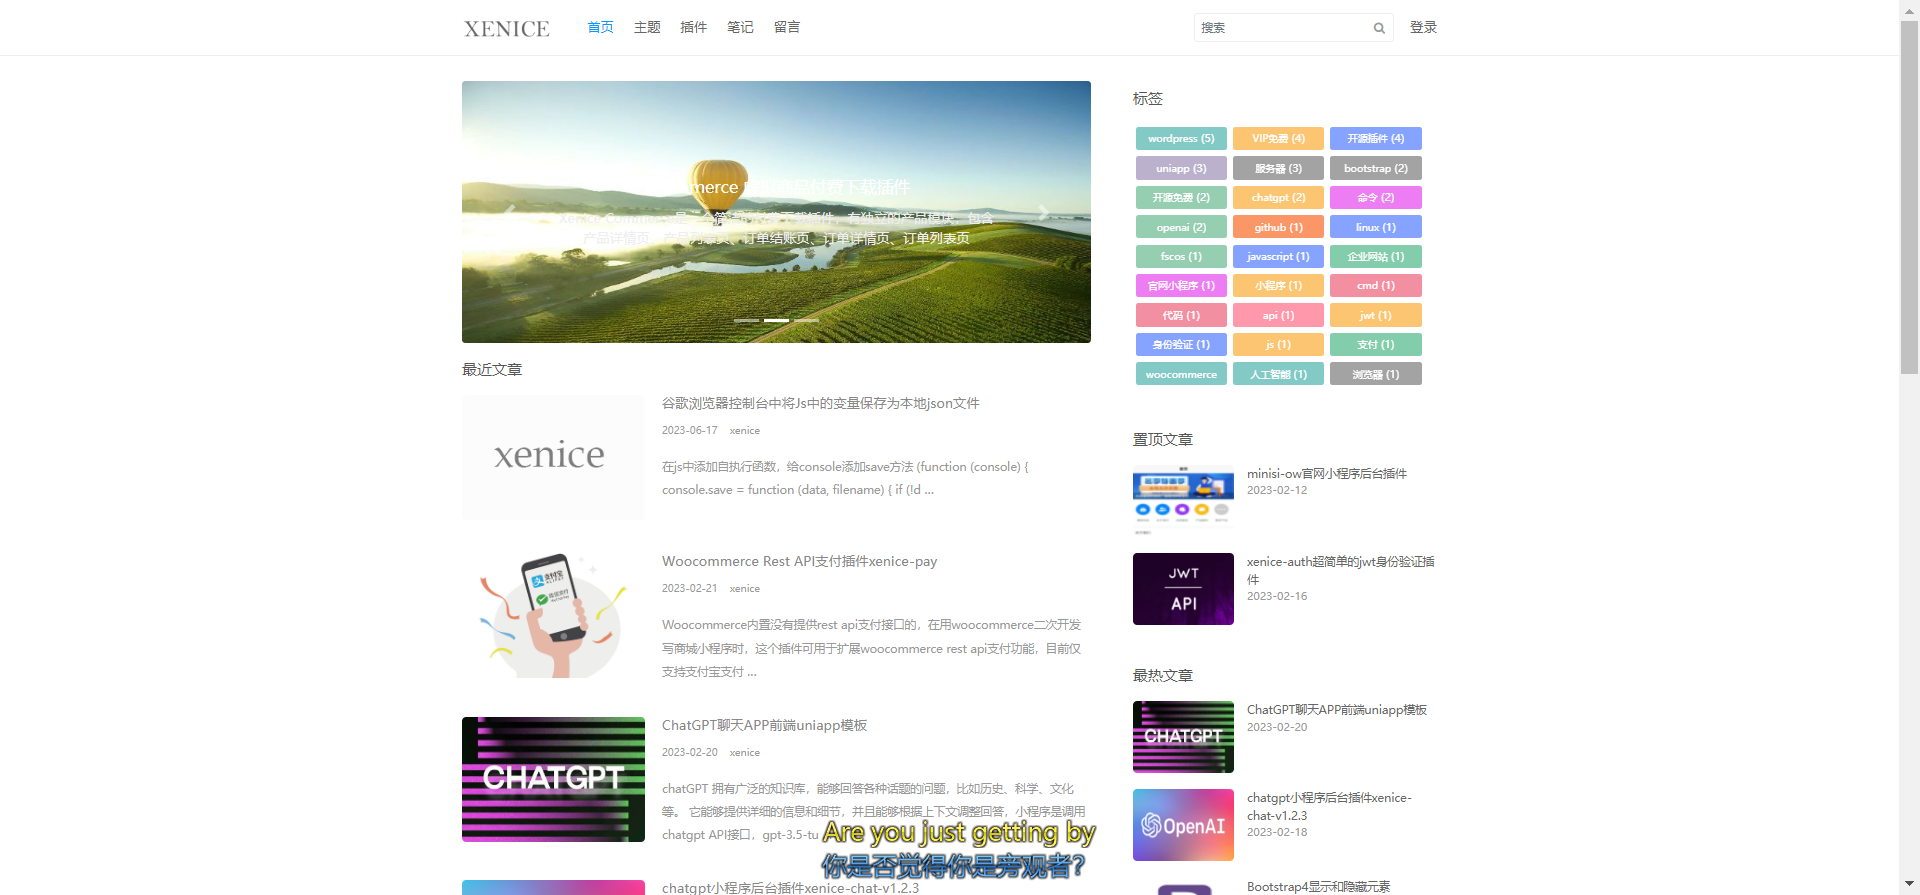Image resolution: width=1920 pixels, height=895 pixels.
Task: Select the 开源插件 (4) tag
Action: click(x=1376, y=139)
